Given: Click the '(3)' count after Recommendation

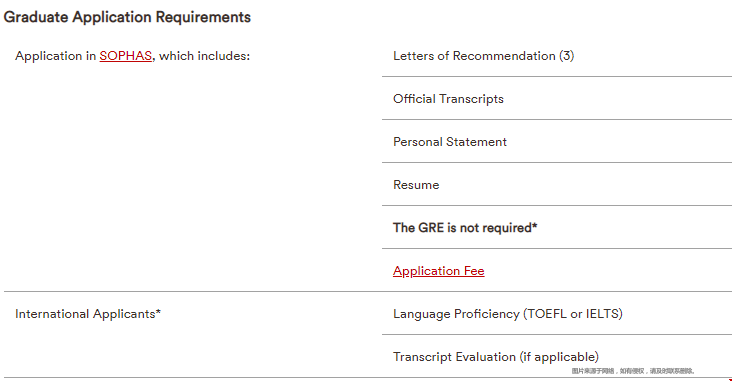Looking at the screenshot, I should pos(567,56).
